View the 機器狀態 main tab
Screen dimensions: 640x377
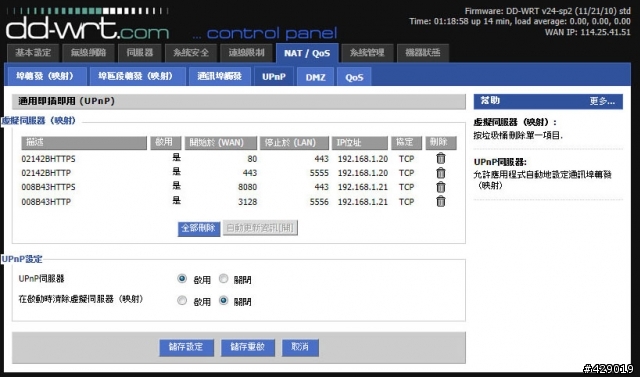[x=423, y=53]
